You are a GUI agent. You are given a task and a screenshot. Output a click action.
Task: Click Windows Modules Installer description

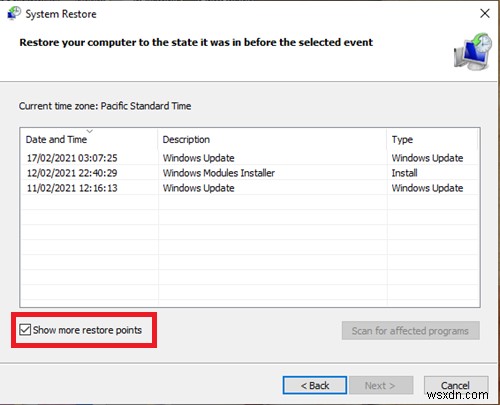click(219, 173)
